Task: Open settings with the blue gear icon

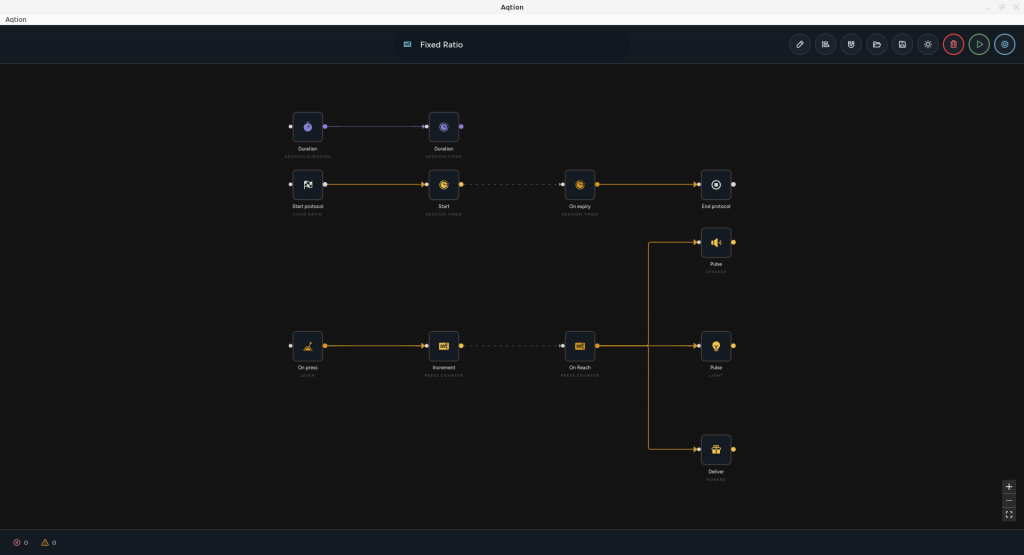Action: [1004, 44]
